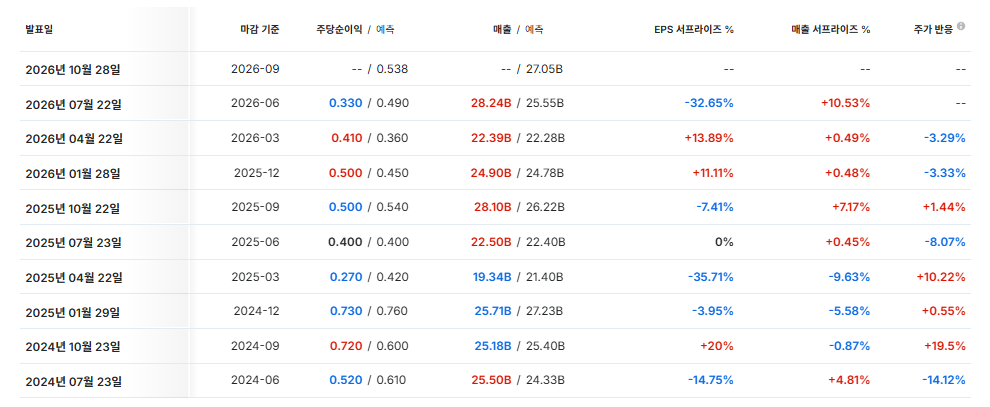Click the 매출 서프라이즈 % column header

pos(830,29)
